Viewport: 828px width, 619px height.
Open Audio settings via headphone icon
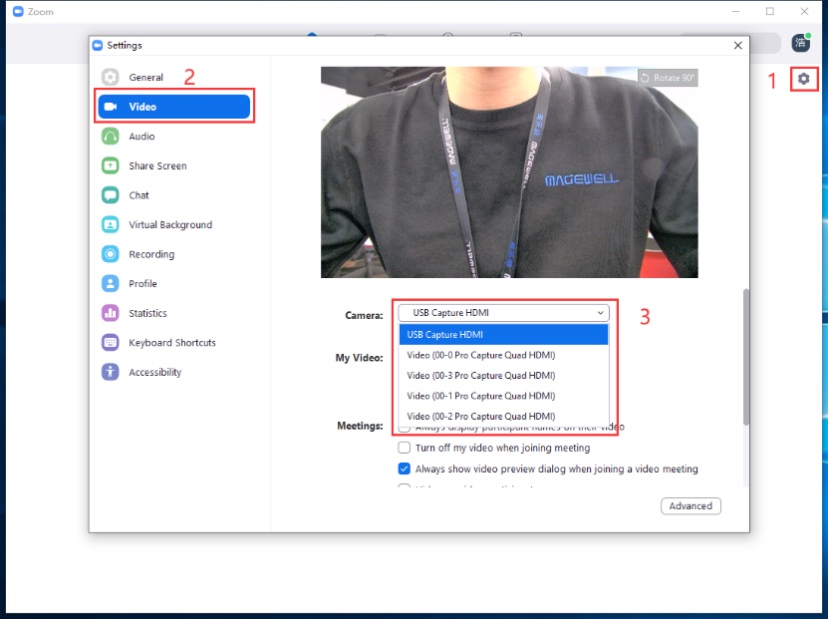[110, 136]
